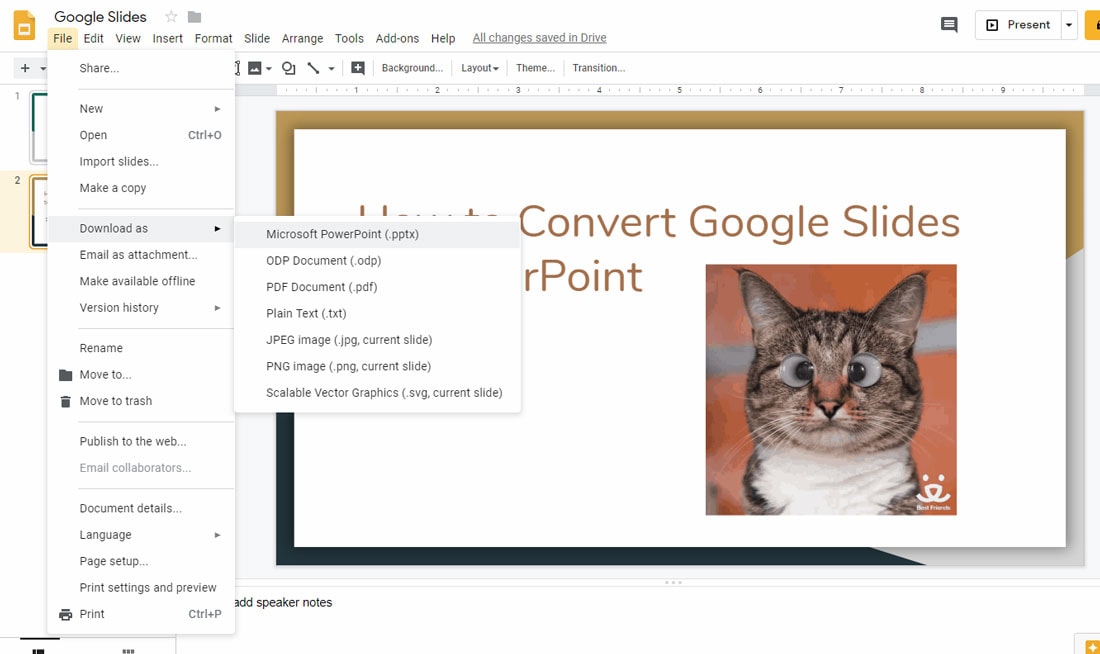Click the insert image toolbar icon
Image resolution: width=1100 pixels, height=654 pixels.
pyautogui.click(x=255, y=68)
